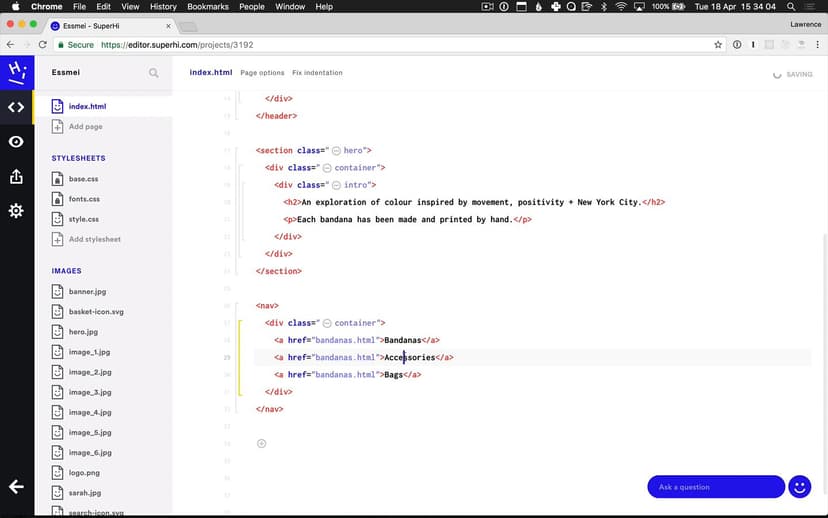
Task: Bookmark page with the star icon
Action: (718, 45)
